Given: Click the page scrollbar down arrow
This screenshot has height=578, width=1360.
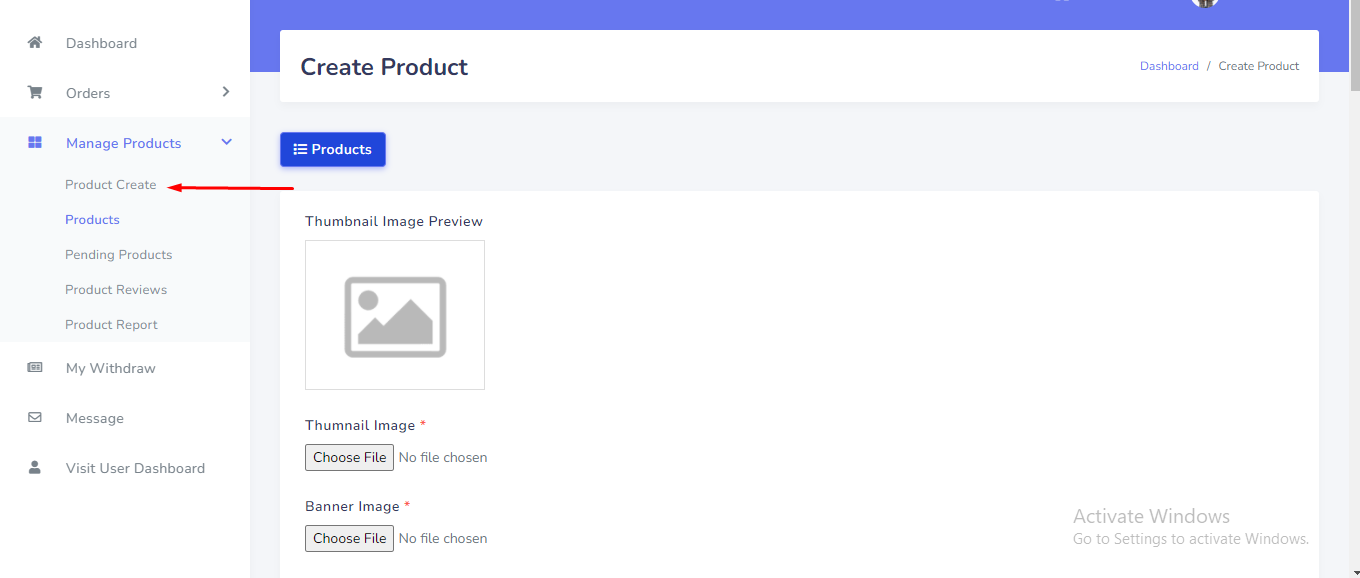Looking at the screenshot, I should [1353, 570].
